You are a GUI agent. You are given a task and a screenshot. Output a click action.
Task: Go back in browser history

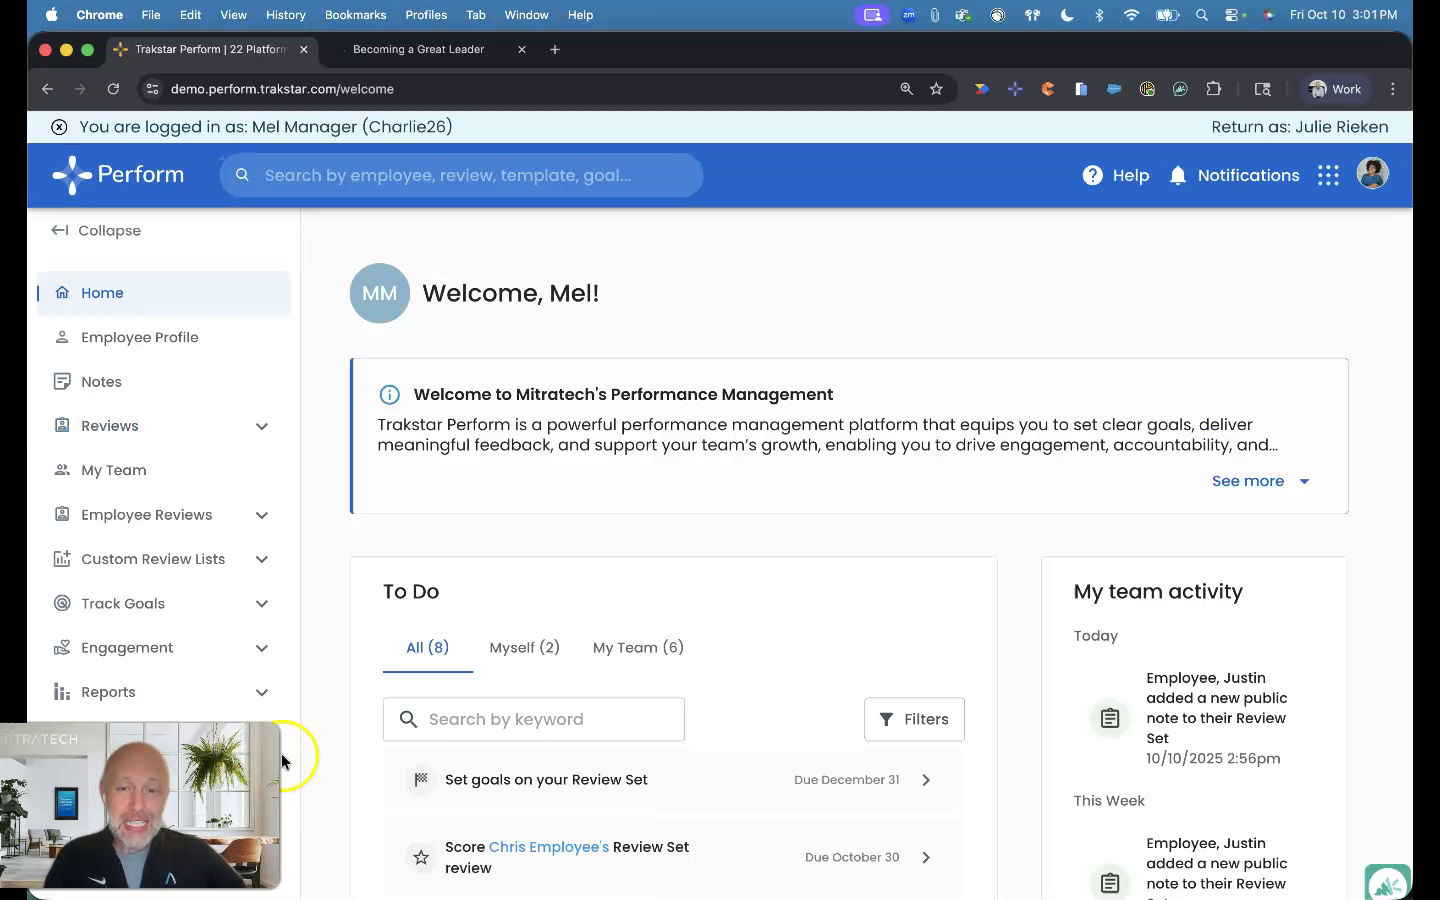47,89
